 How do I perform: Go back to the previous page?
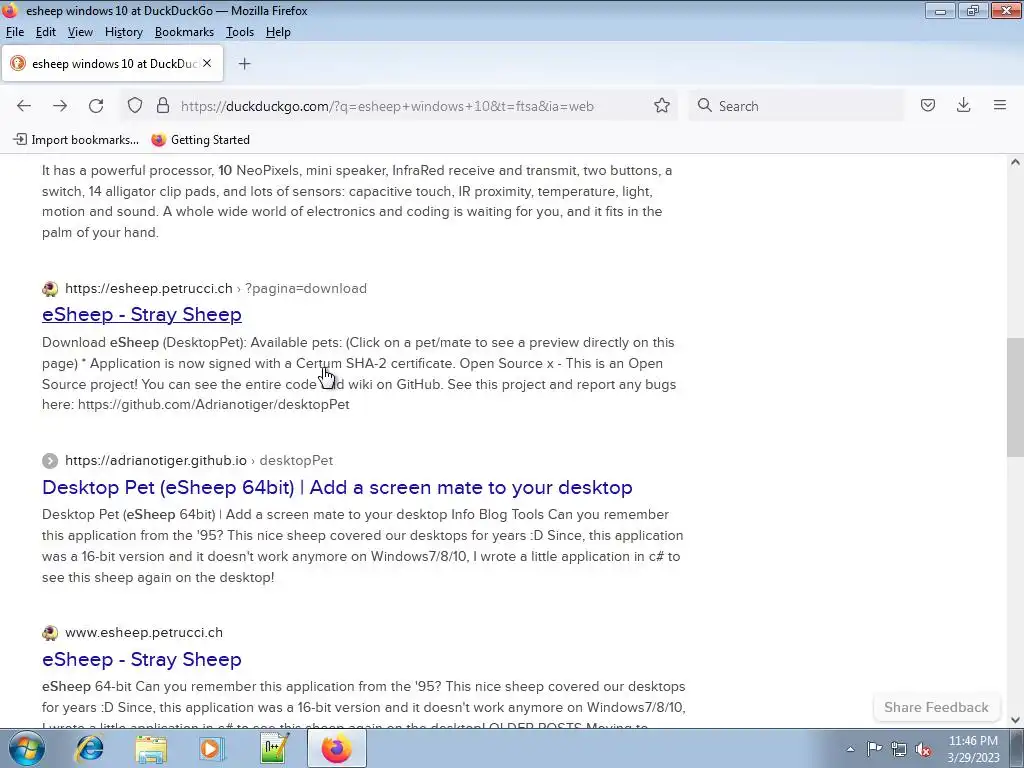click(24, 106)
